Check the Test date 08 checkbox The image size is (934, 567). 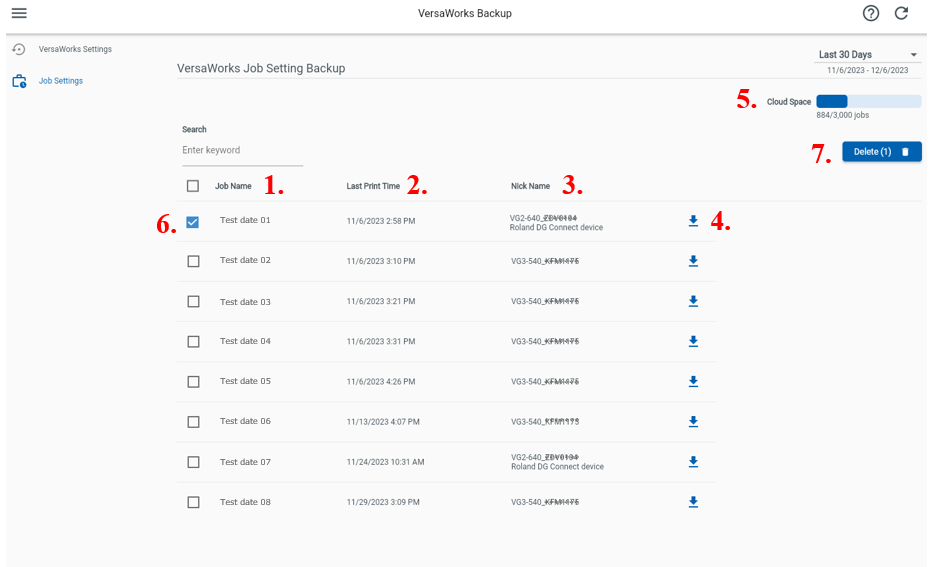click(x=194, y=503)
